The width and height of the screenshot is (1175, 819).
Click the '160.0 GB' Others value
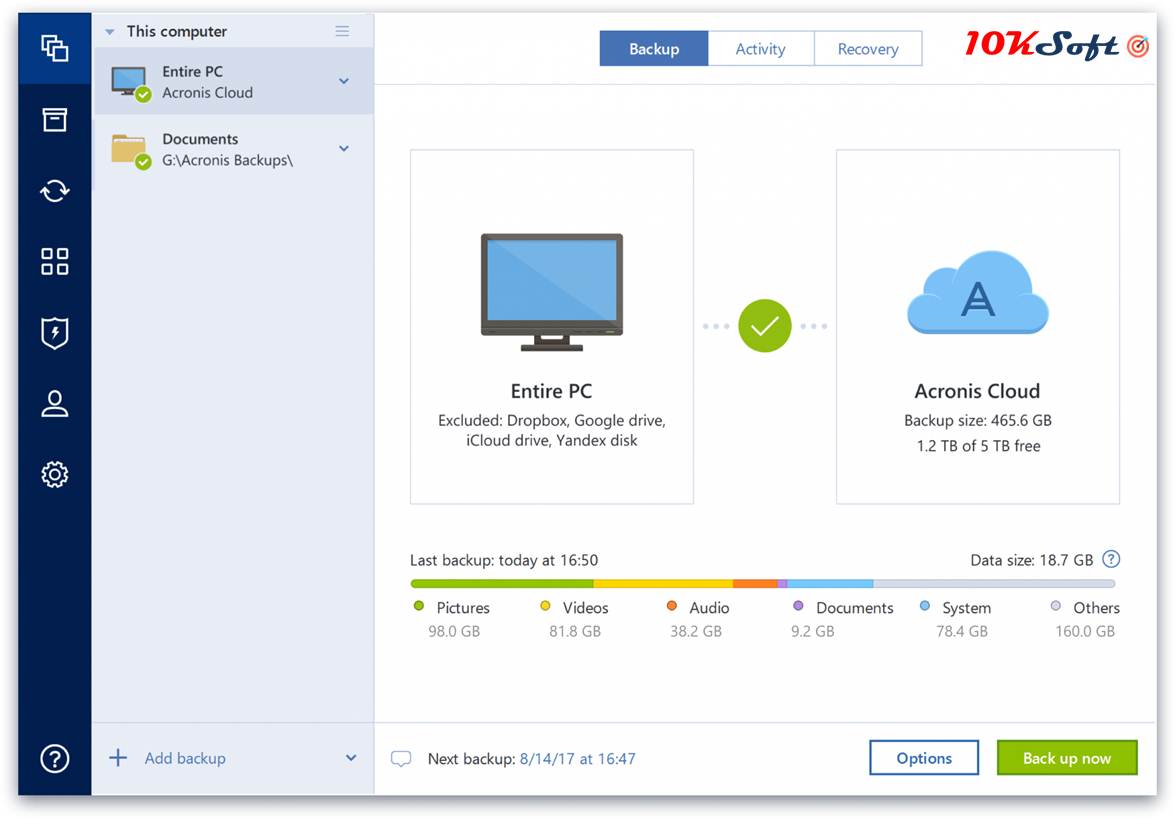(1085, 632)
